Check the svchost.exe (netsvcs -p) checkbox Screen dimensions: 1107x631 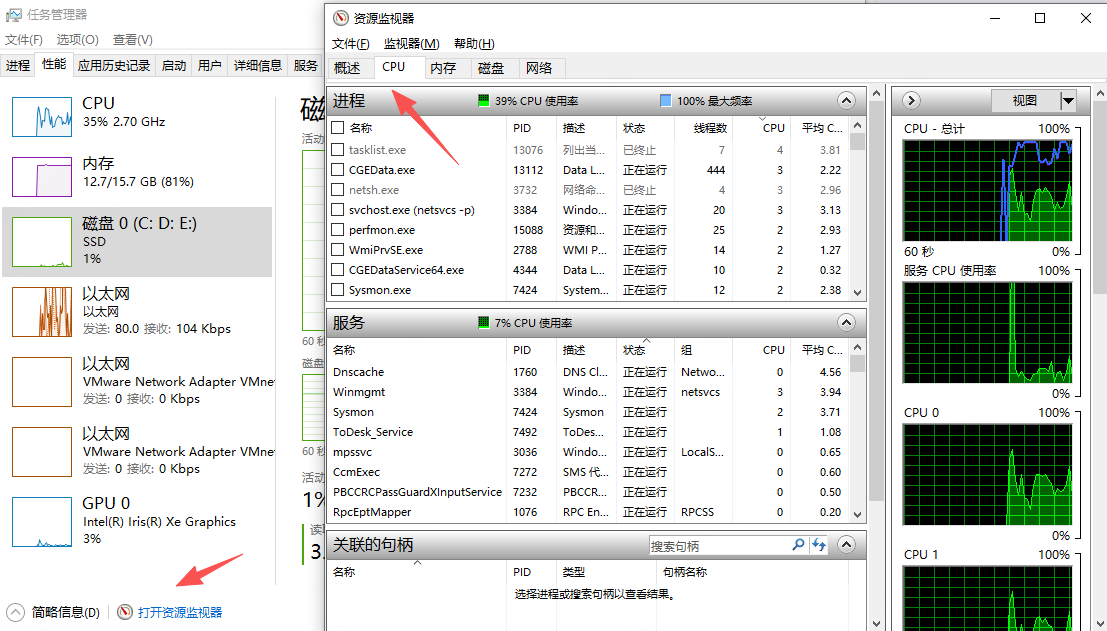click(337, 210)
